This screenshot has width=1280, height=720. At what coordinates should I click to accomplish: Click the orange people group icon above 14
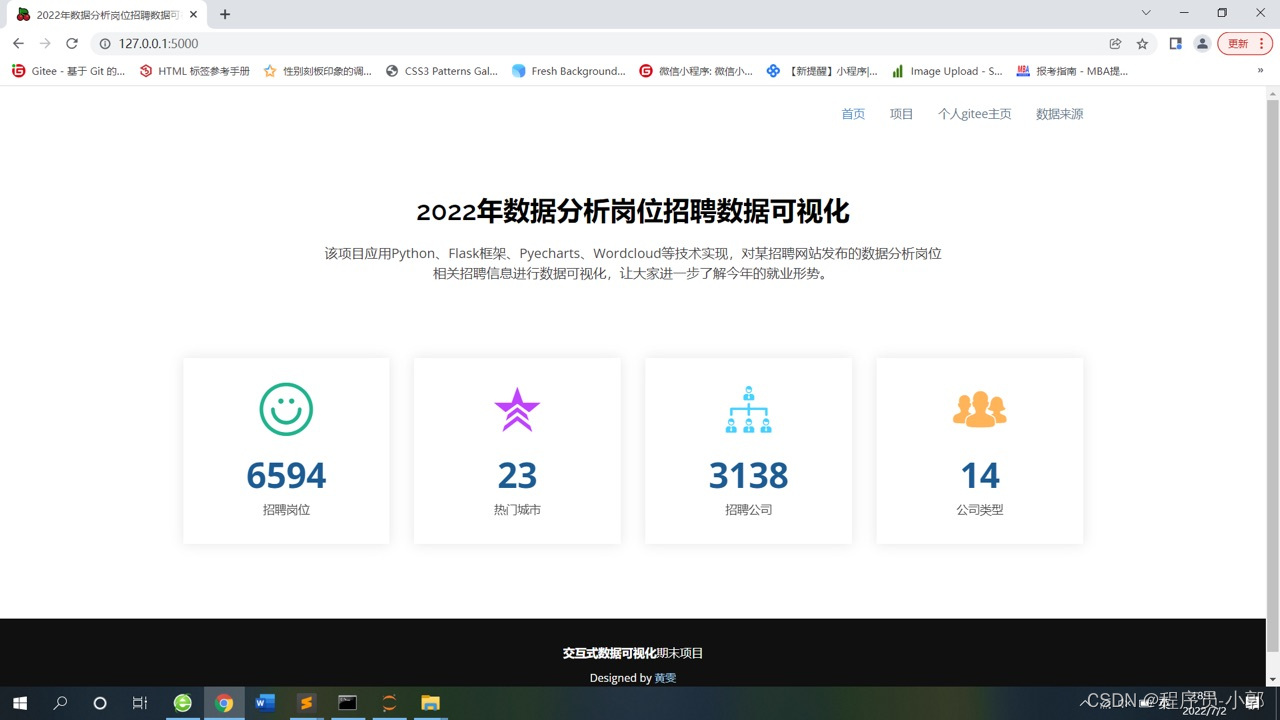(980, 409)
